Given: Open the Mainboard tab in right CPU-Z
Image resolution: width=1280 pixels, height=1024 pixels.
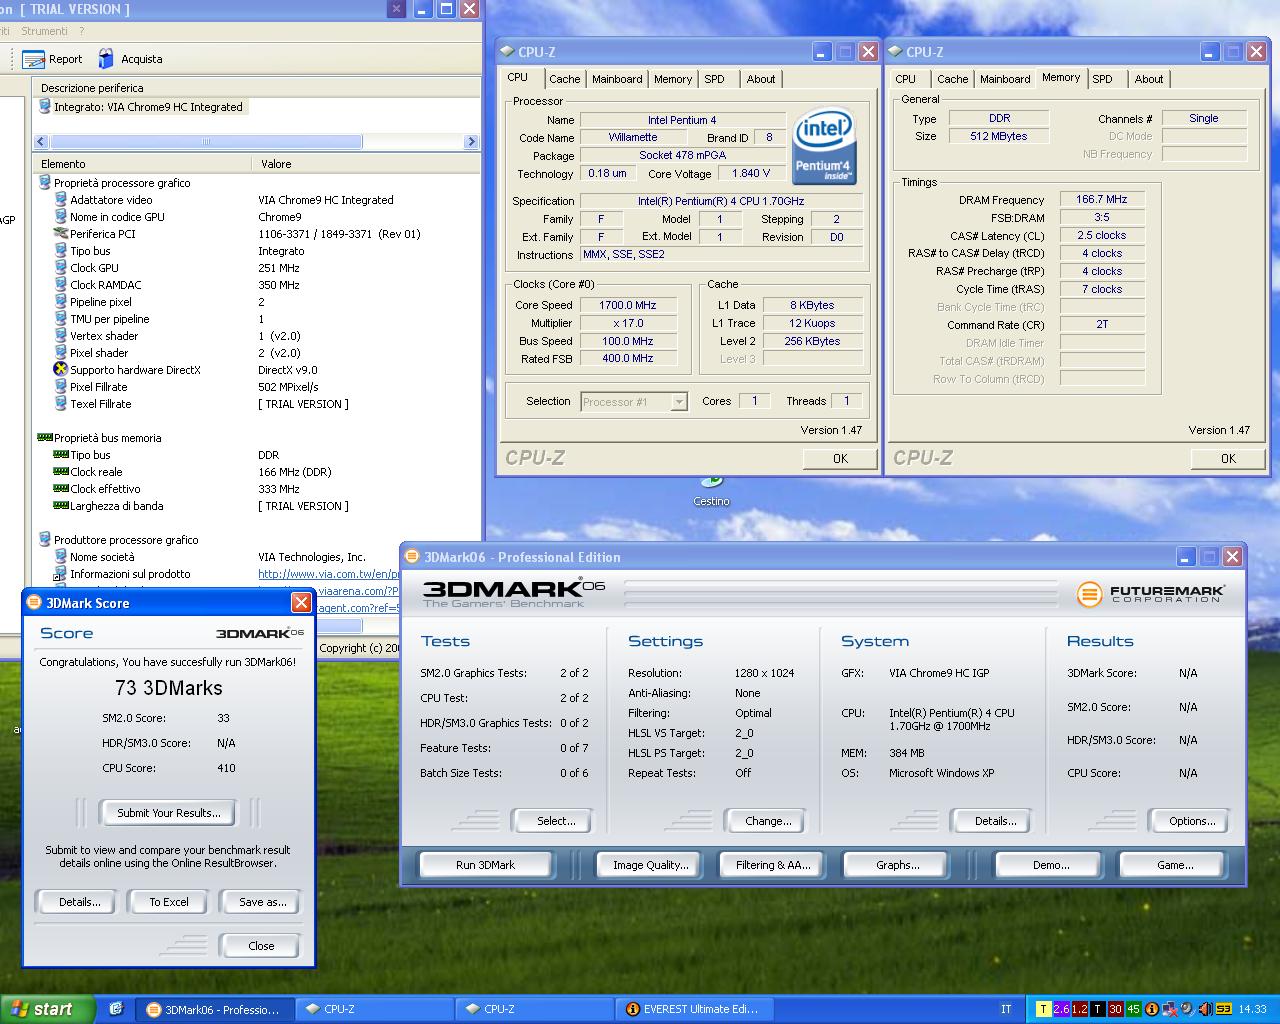Looking at the screenshot, I should pyautogui.click(x=1005, y=79).
